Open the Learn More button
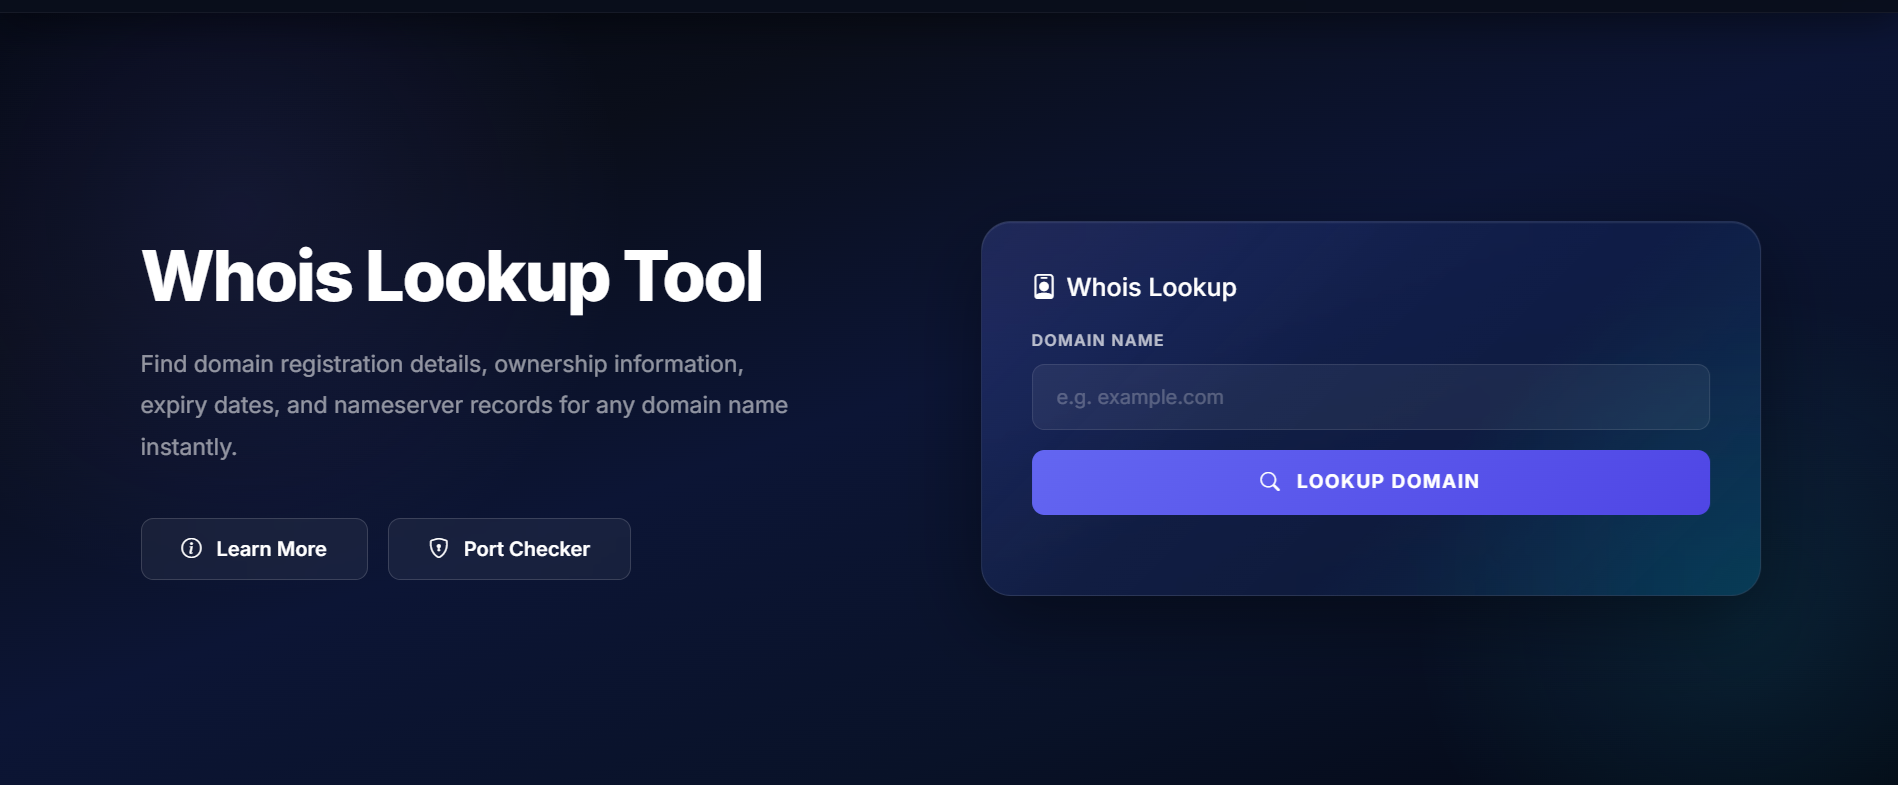This screenshot has height=785, width=1898. [254, 549]
